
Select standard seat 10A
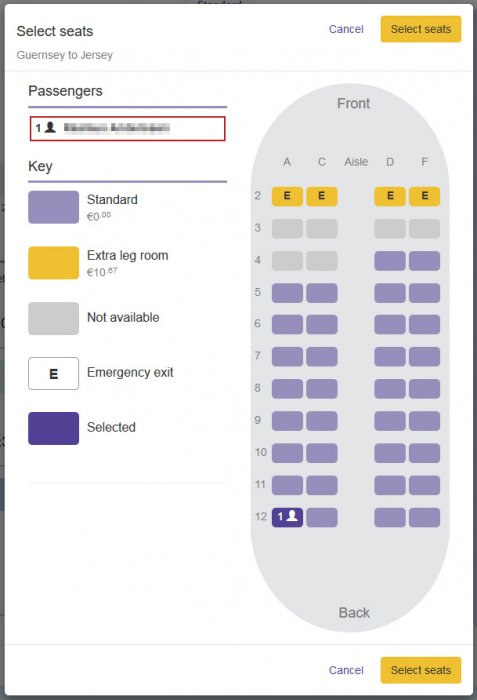pyautogui.click(x=287, y=453)
